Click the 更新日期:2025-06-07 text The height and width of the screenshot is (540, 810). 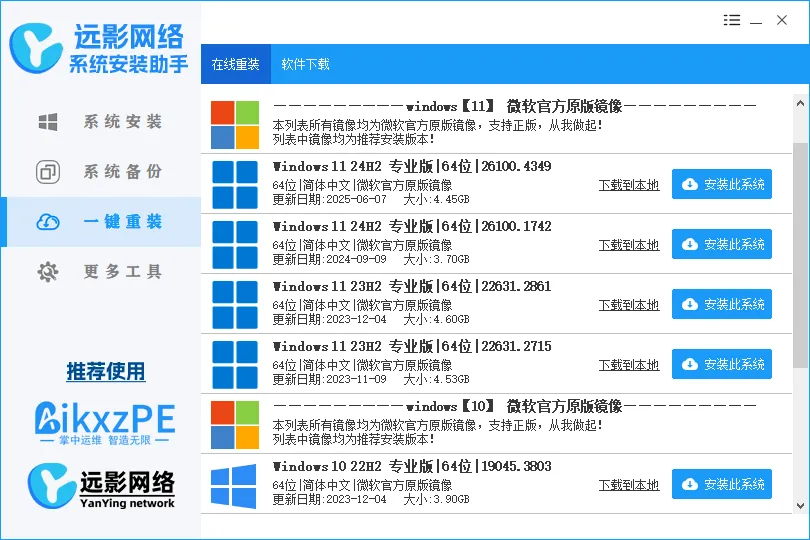(x=329, y=199)
